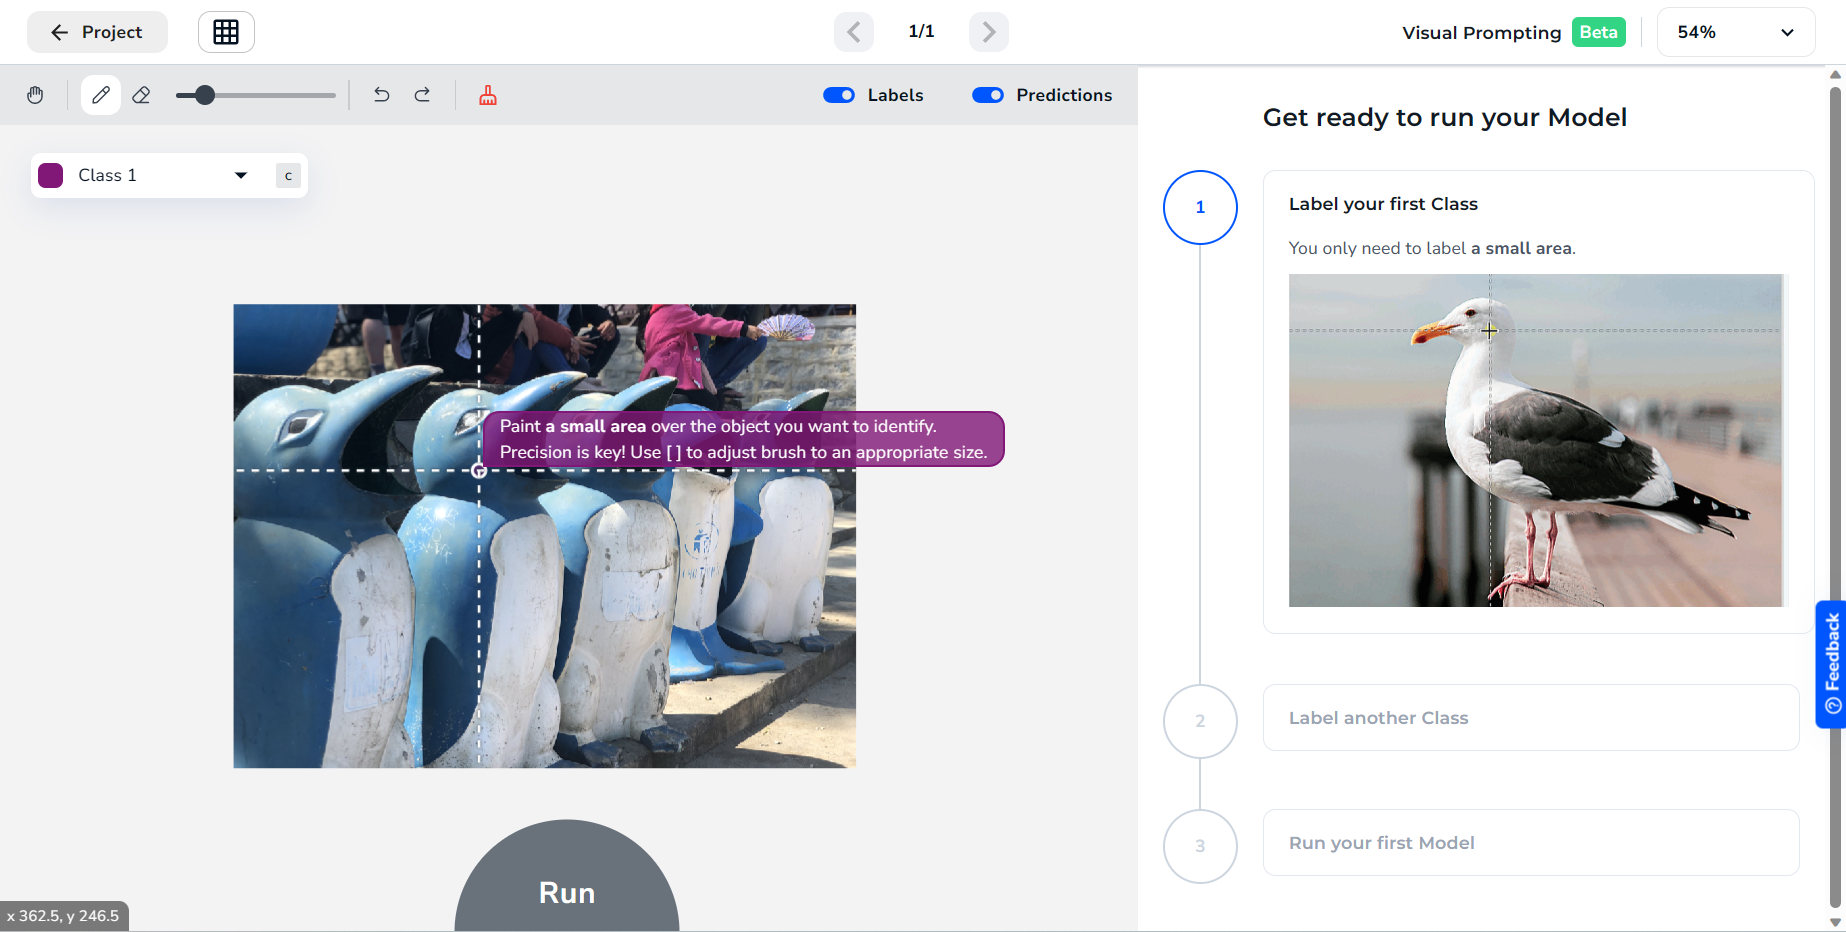Clear all labels with the red broom icon
Image resolution: width=1846 pixels, height=932 pixels.
(488, 95)
